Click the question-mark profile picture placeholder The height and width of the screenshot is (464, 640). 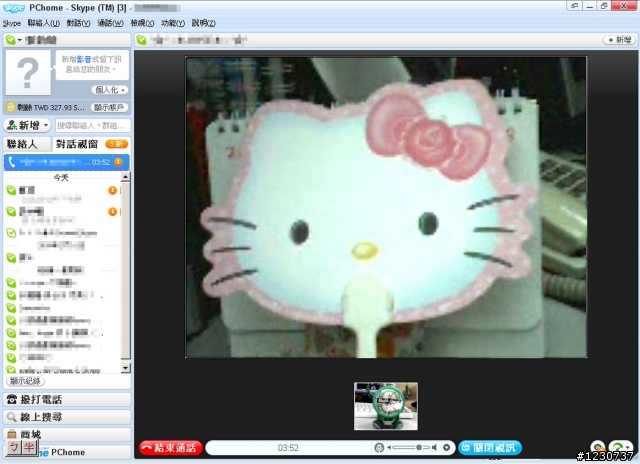(x=28, y=73)
